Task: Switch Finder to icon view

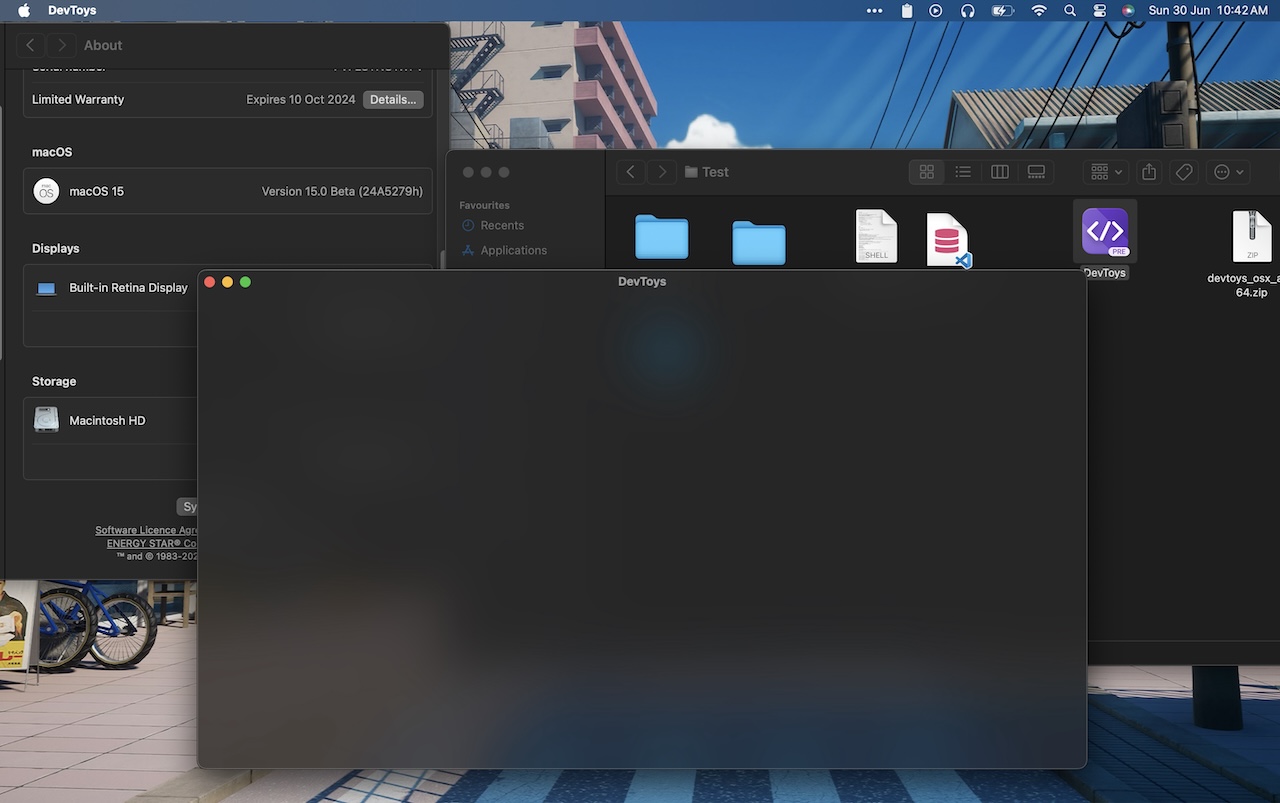Action: click(x=926, y=172)
